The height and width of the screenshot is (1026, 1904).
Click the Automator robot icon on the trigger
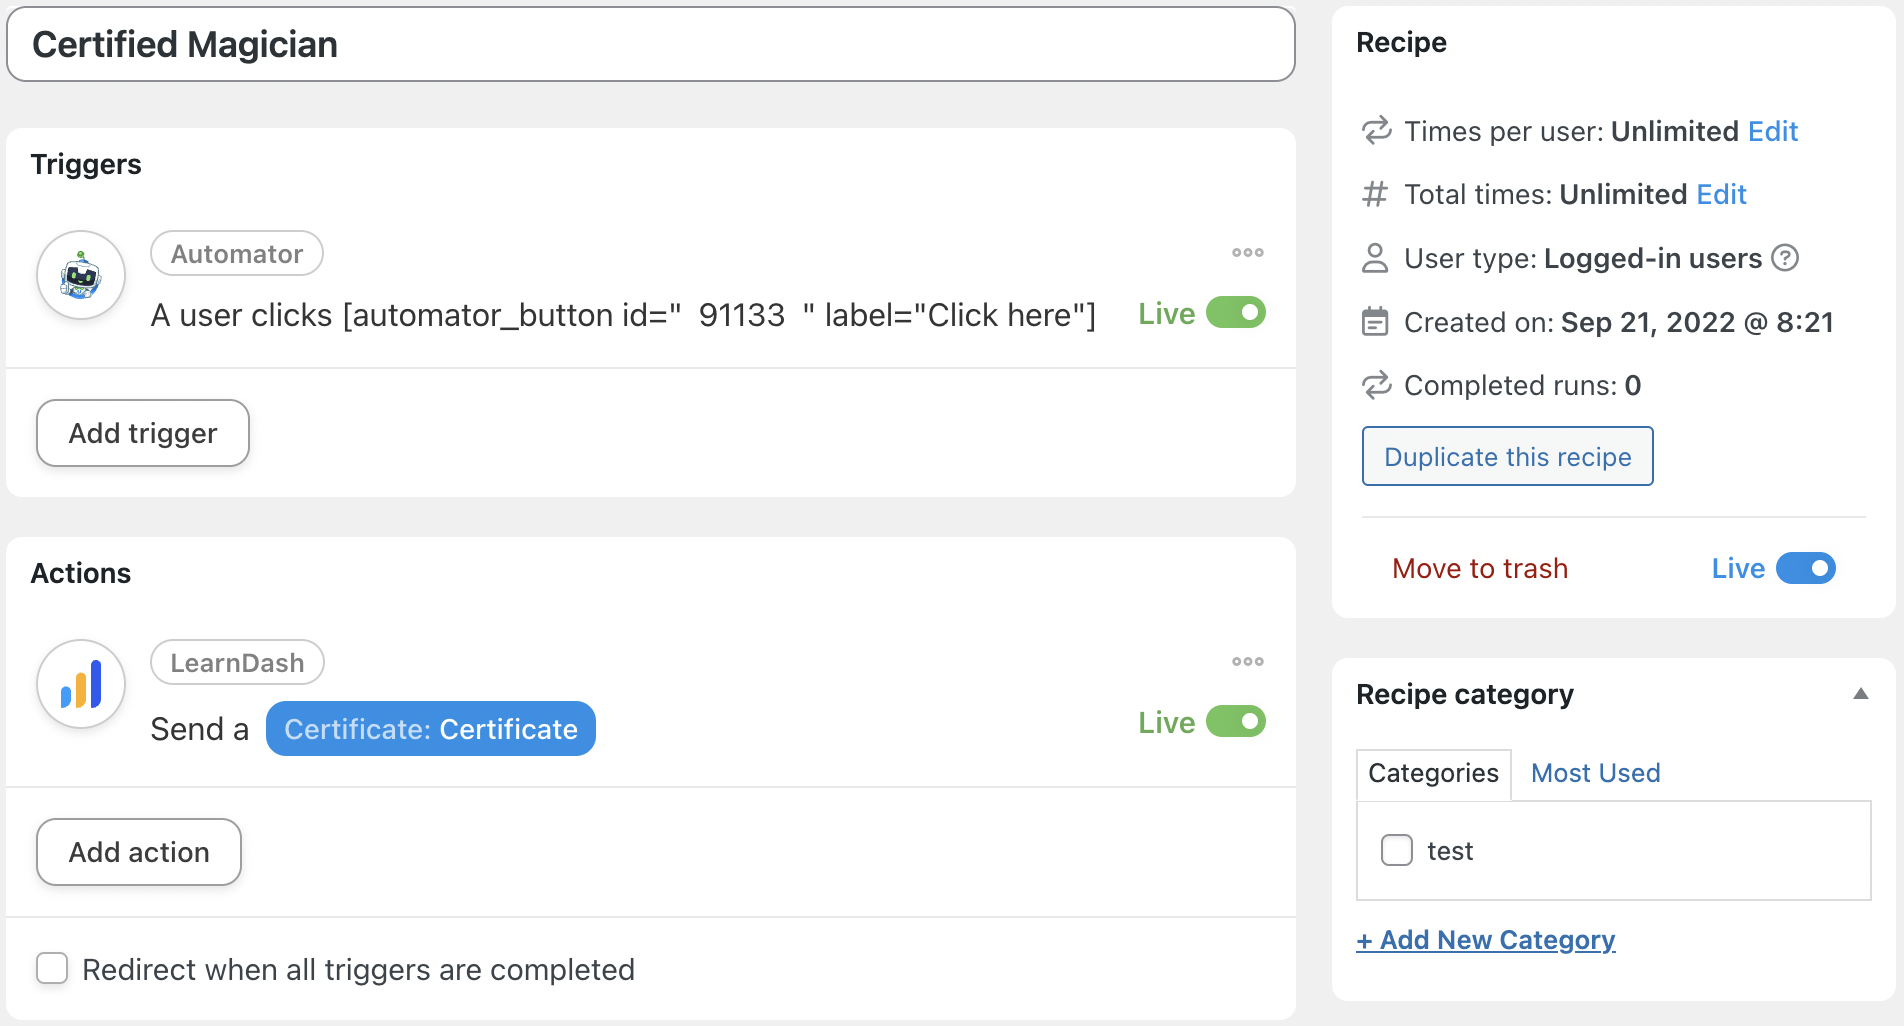pyautogui.click(x=80, y=275)
